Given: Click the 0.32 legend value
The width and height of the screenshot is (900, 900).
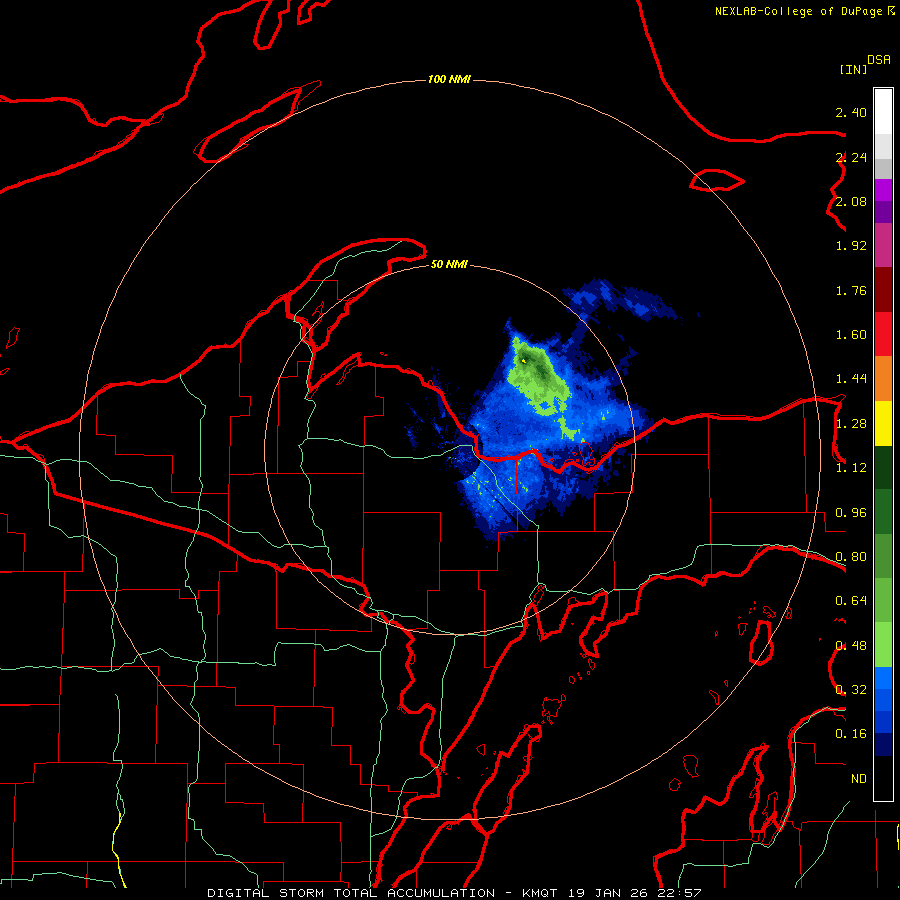Looking at the screenshot, I should click(851, 690).
